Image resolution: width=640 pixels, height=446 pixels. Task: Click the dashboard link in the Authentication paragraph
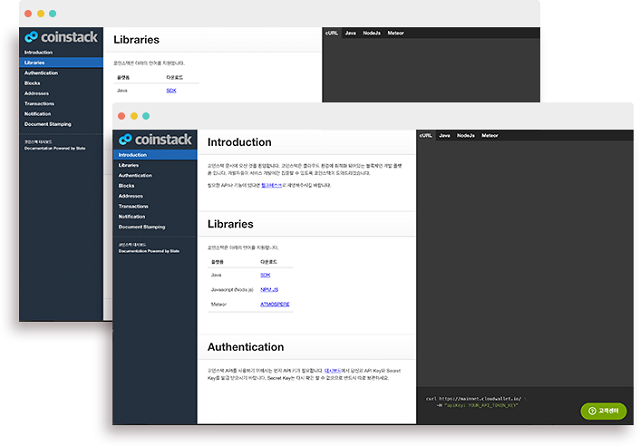(x=333, y=371)
